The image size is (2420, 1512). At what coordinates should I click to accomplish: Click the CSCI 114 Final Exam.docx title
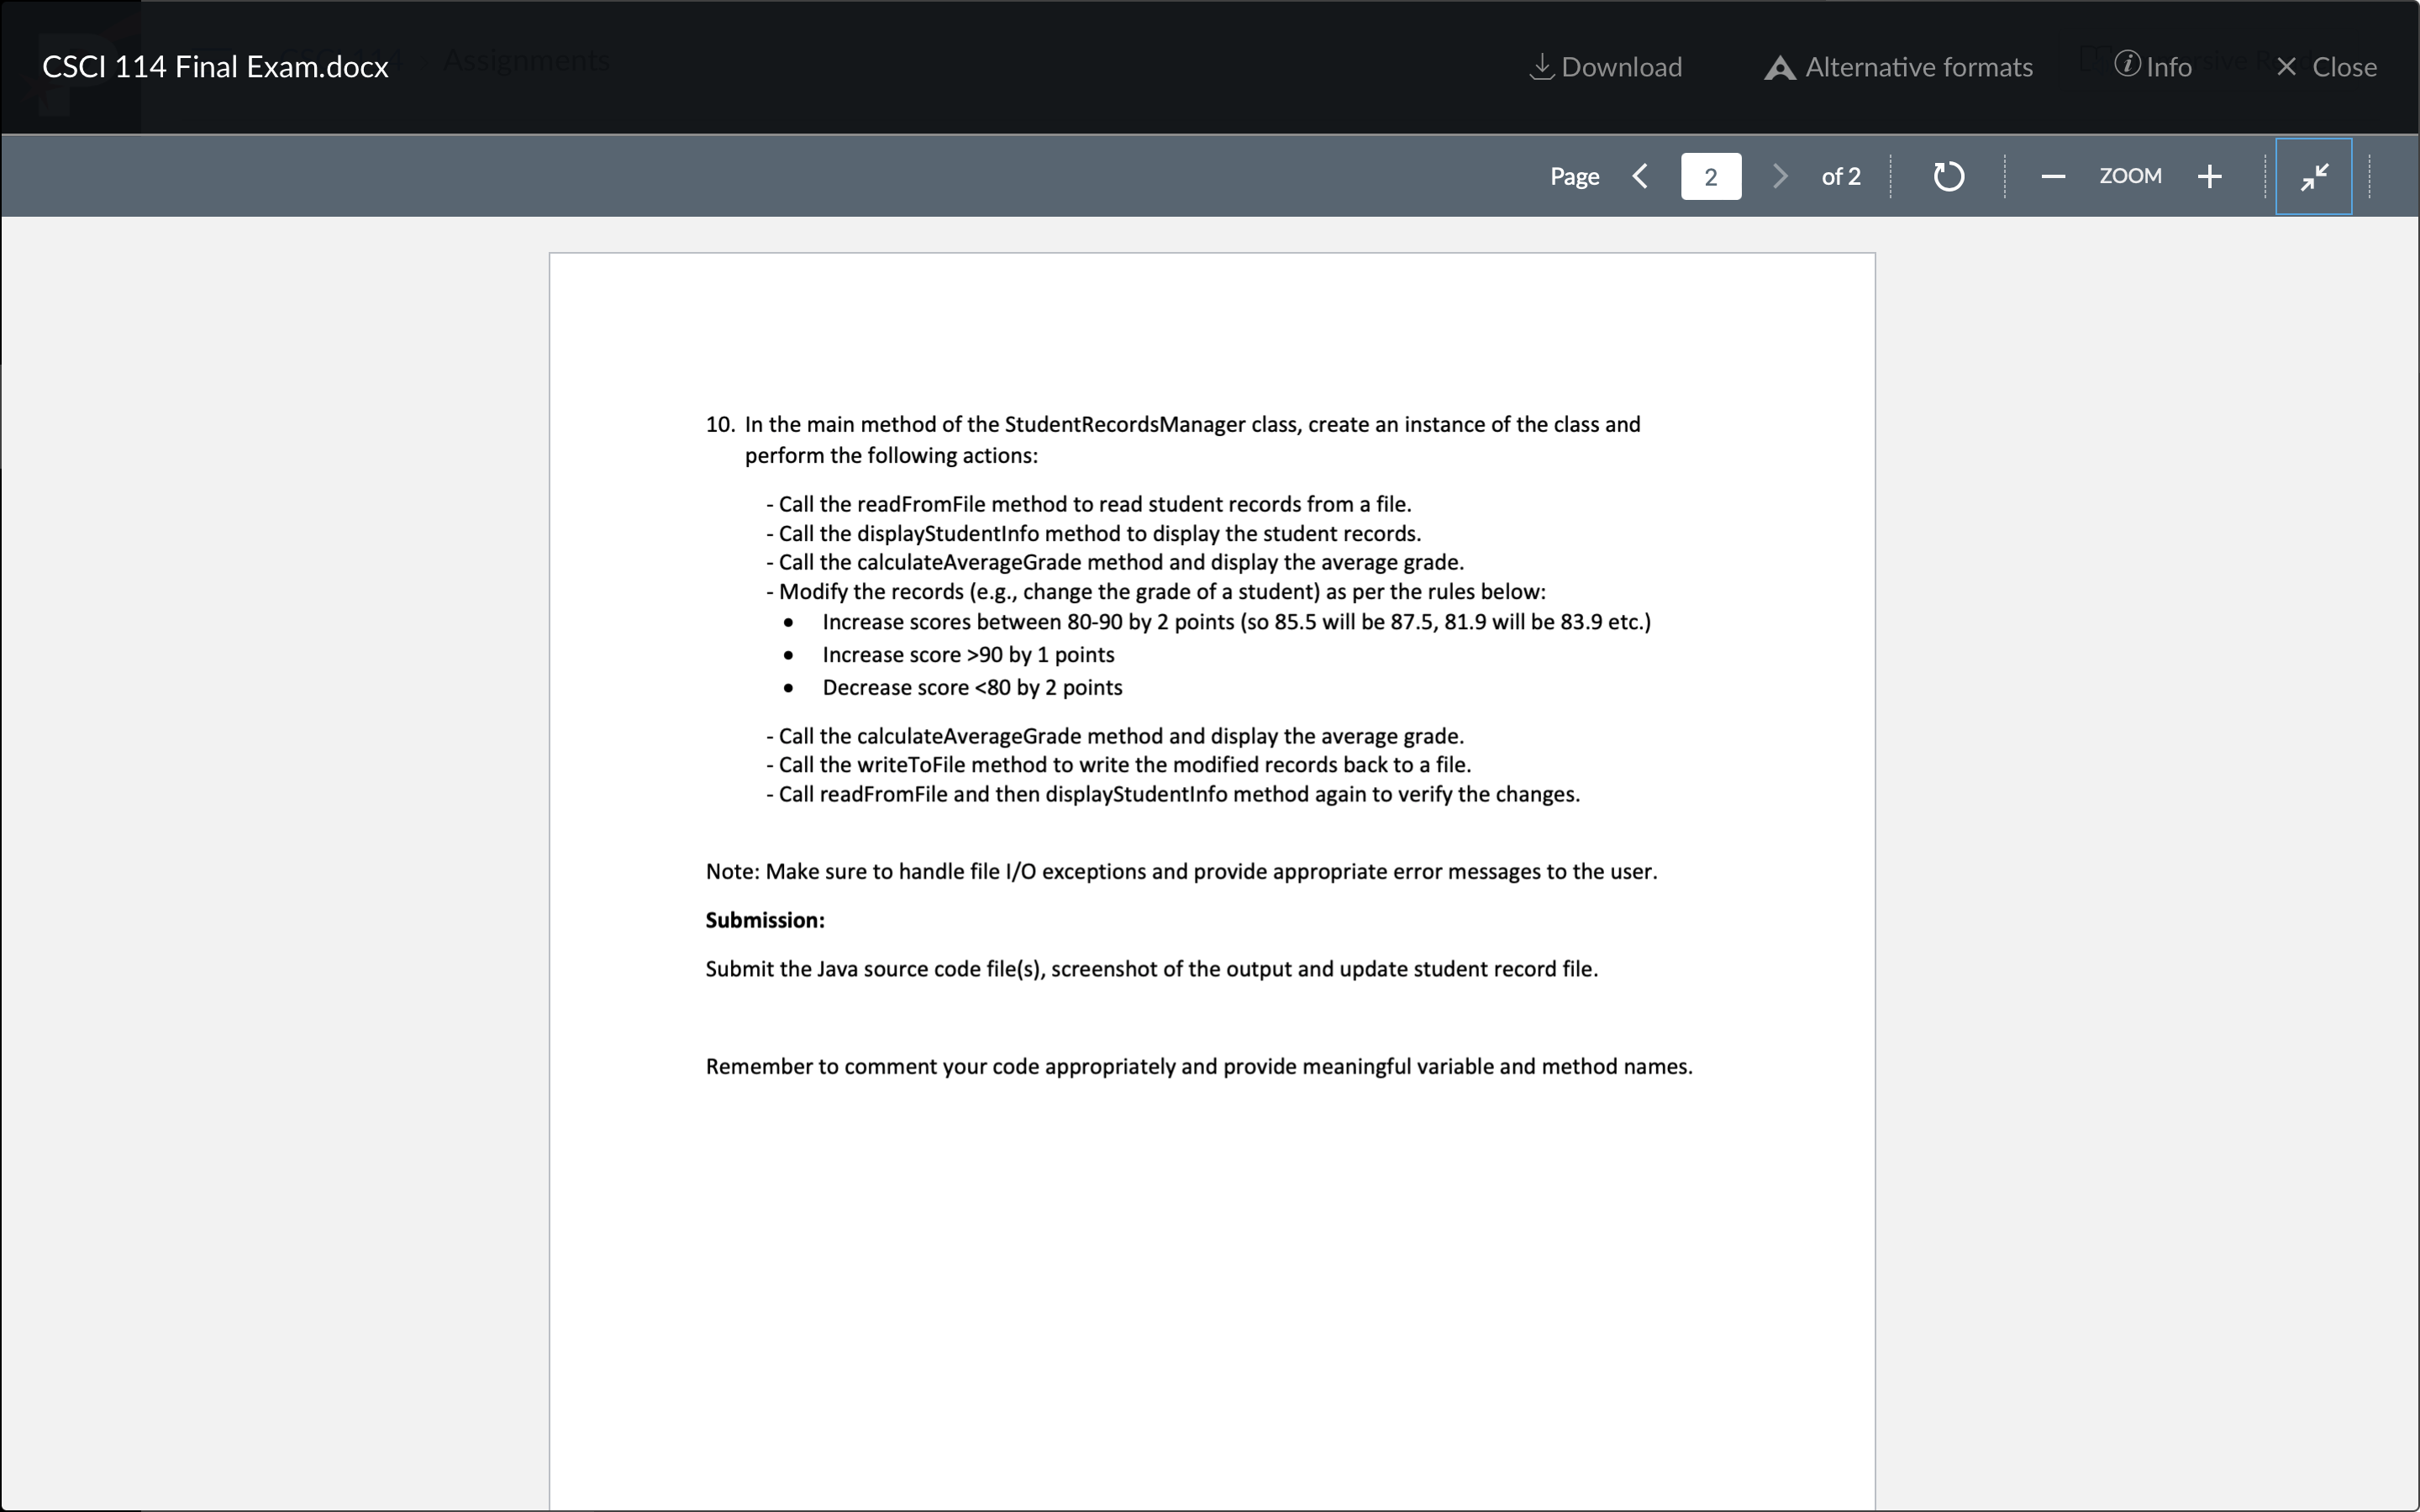215,66
